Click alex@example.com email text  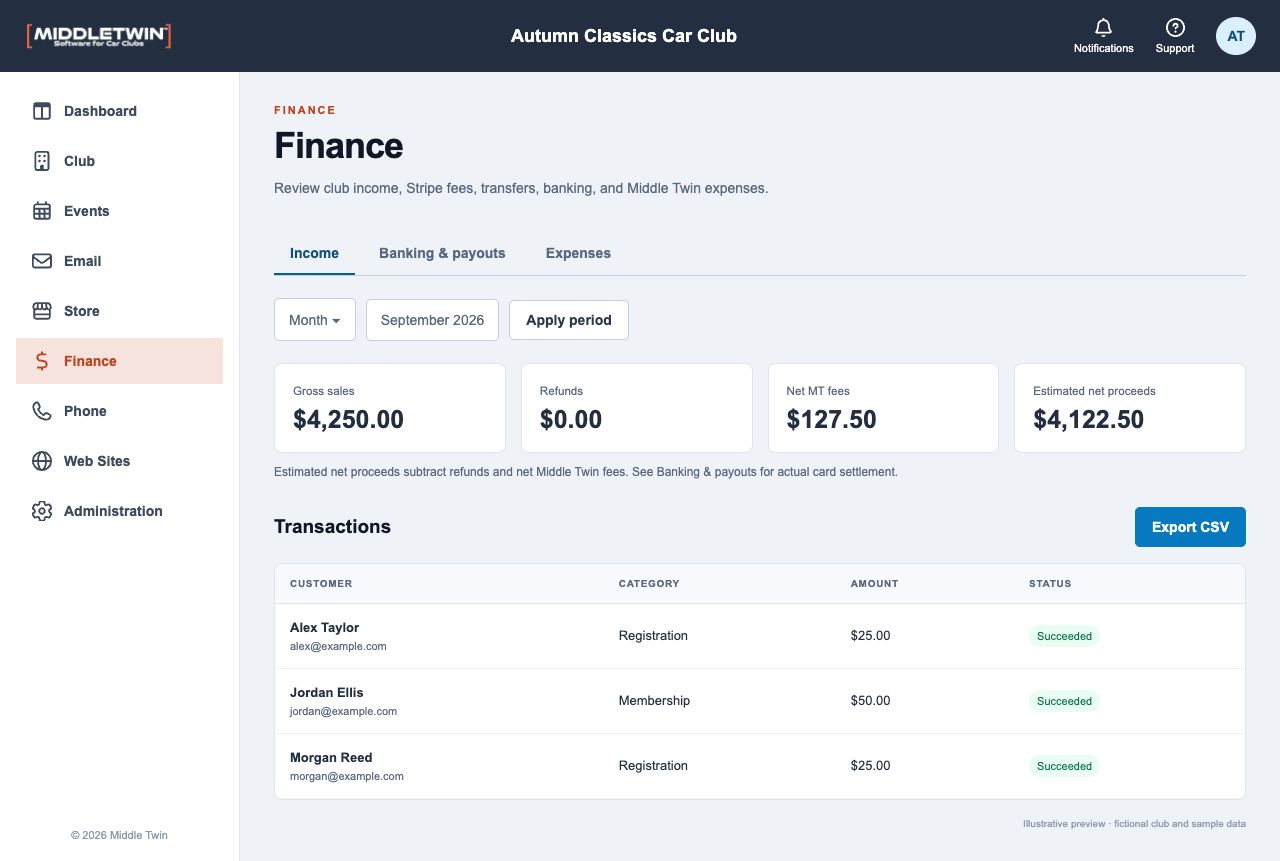(x=338, y=647)
